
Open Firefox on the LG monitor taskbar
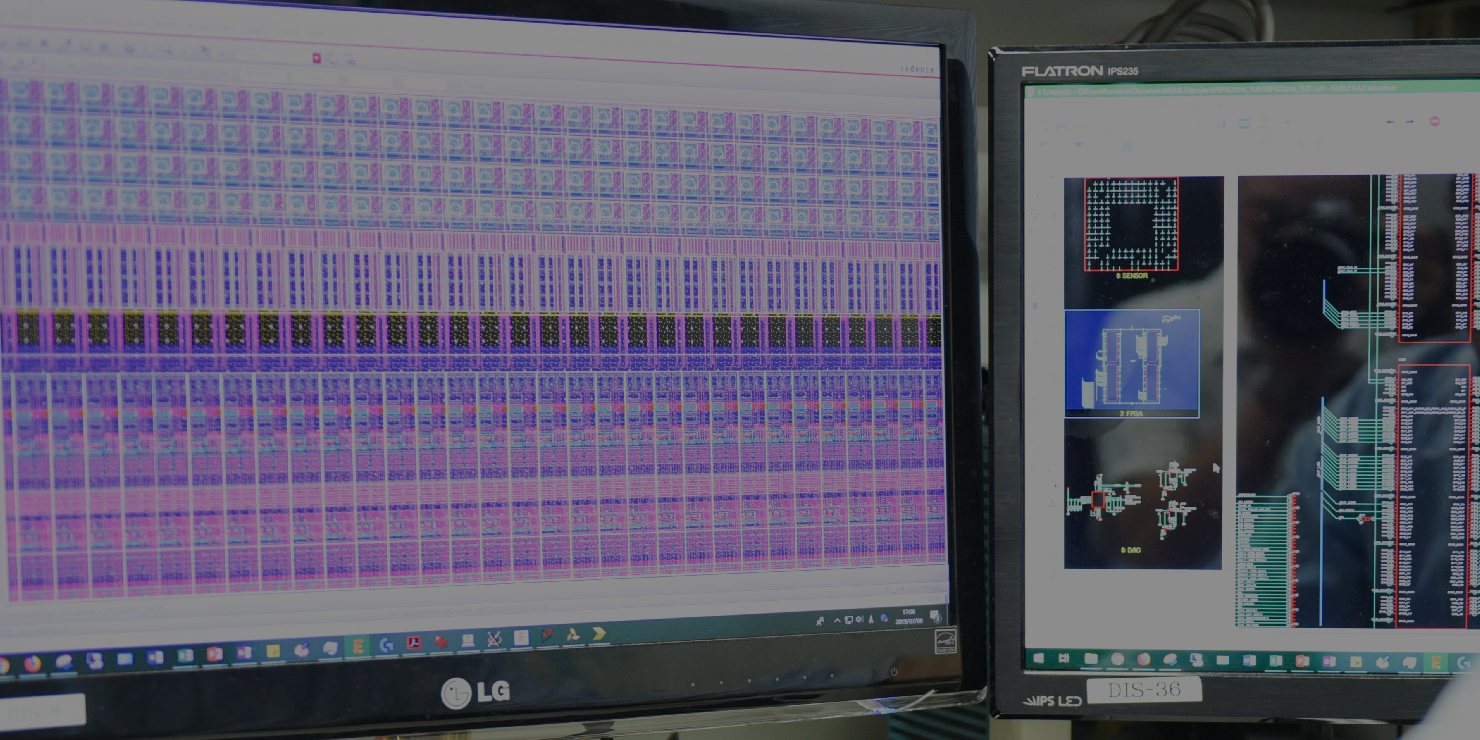32,663
